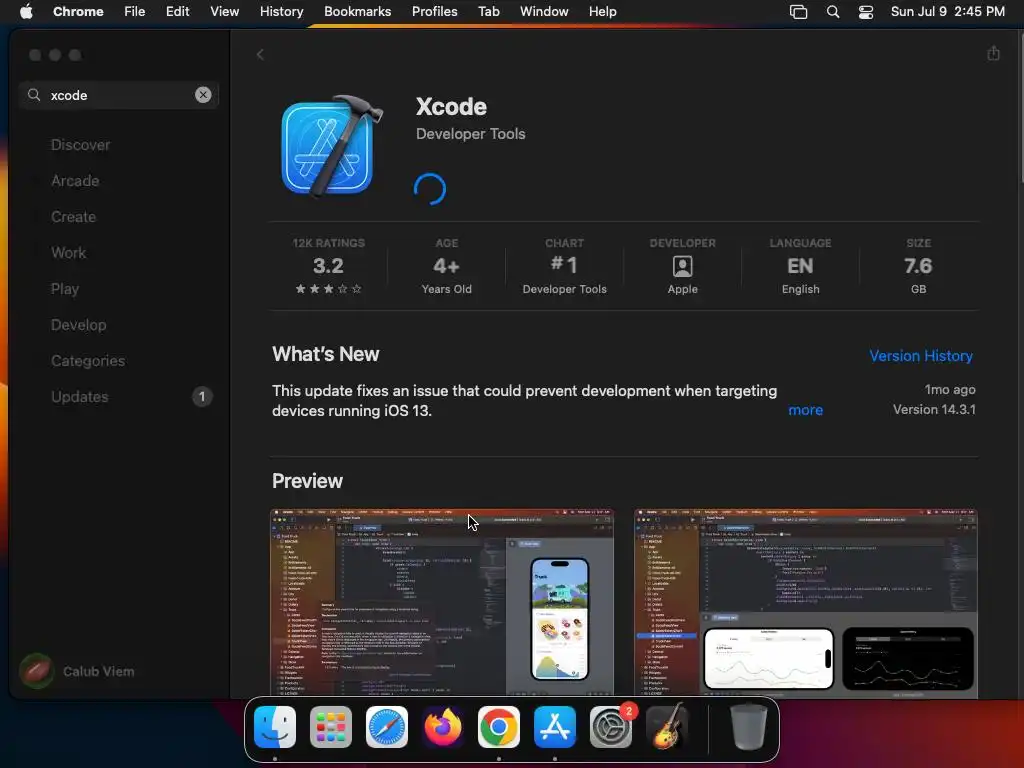Open System Settings from the Dock
Screen dimensions: 1024x768
(x=611, y=727)
